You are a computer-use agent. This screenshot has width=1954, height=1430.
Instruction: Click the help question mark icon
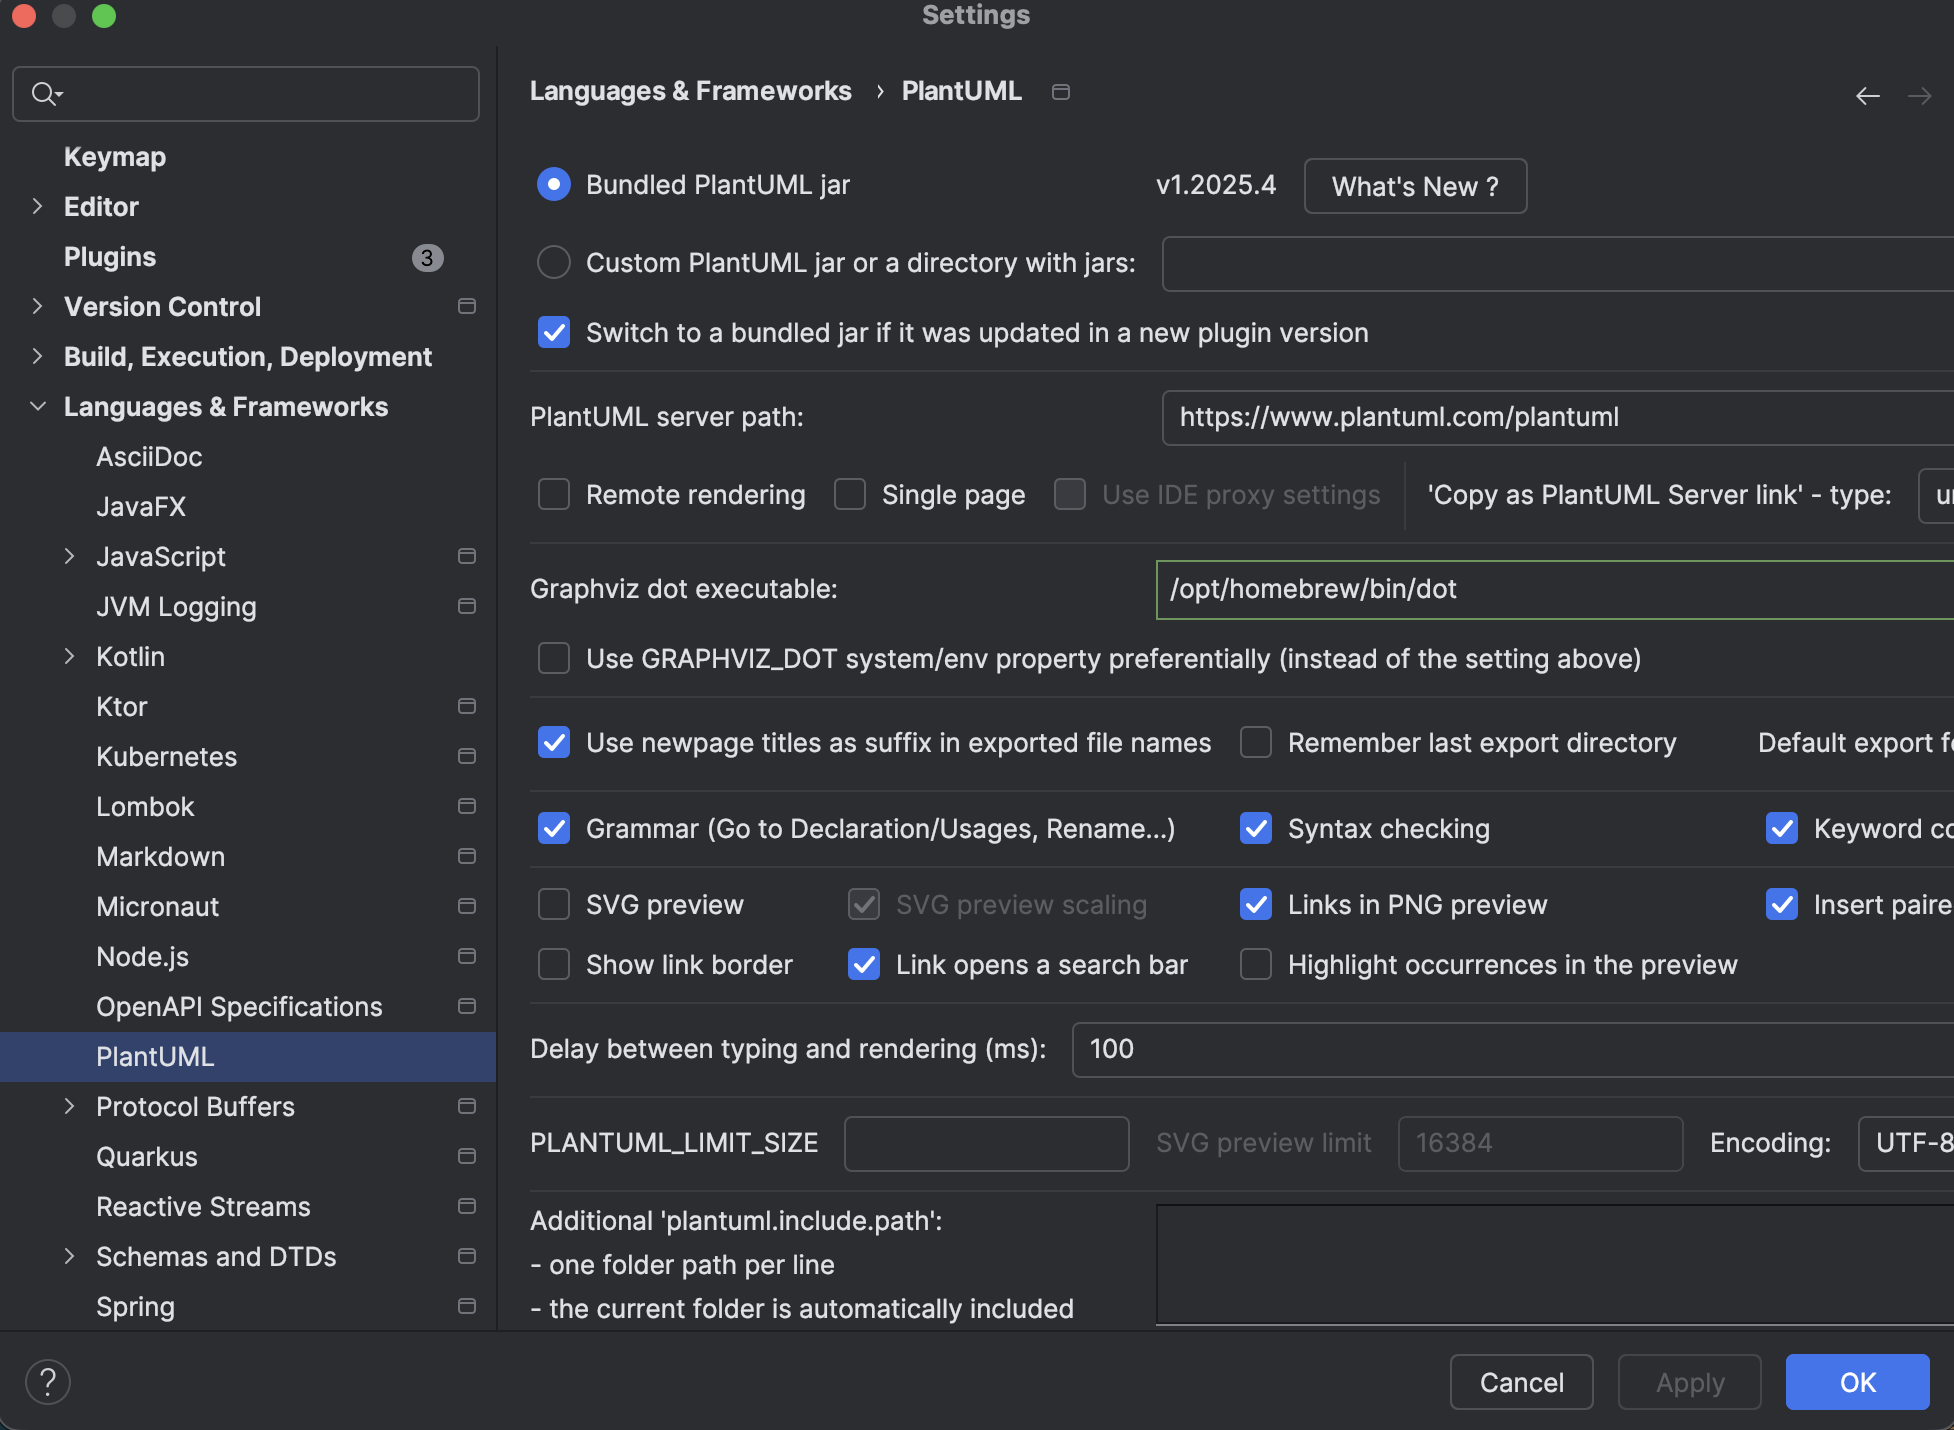click(47, 1382)
